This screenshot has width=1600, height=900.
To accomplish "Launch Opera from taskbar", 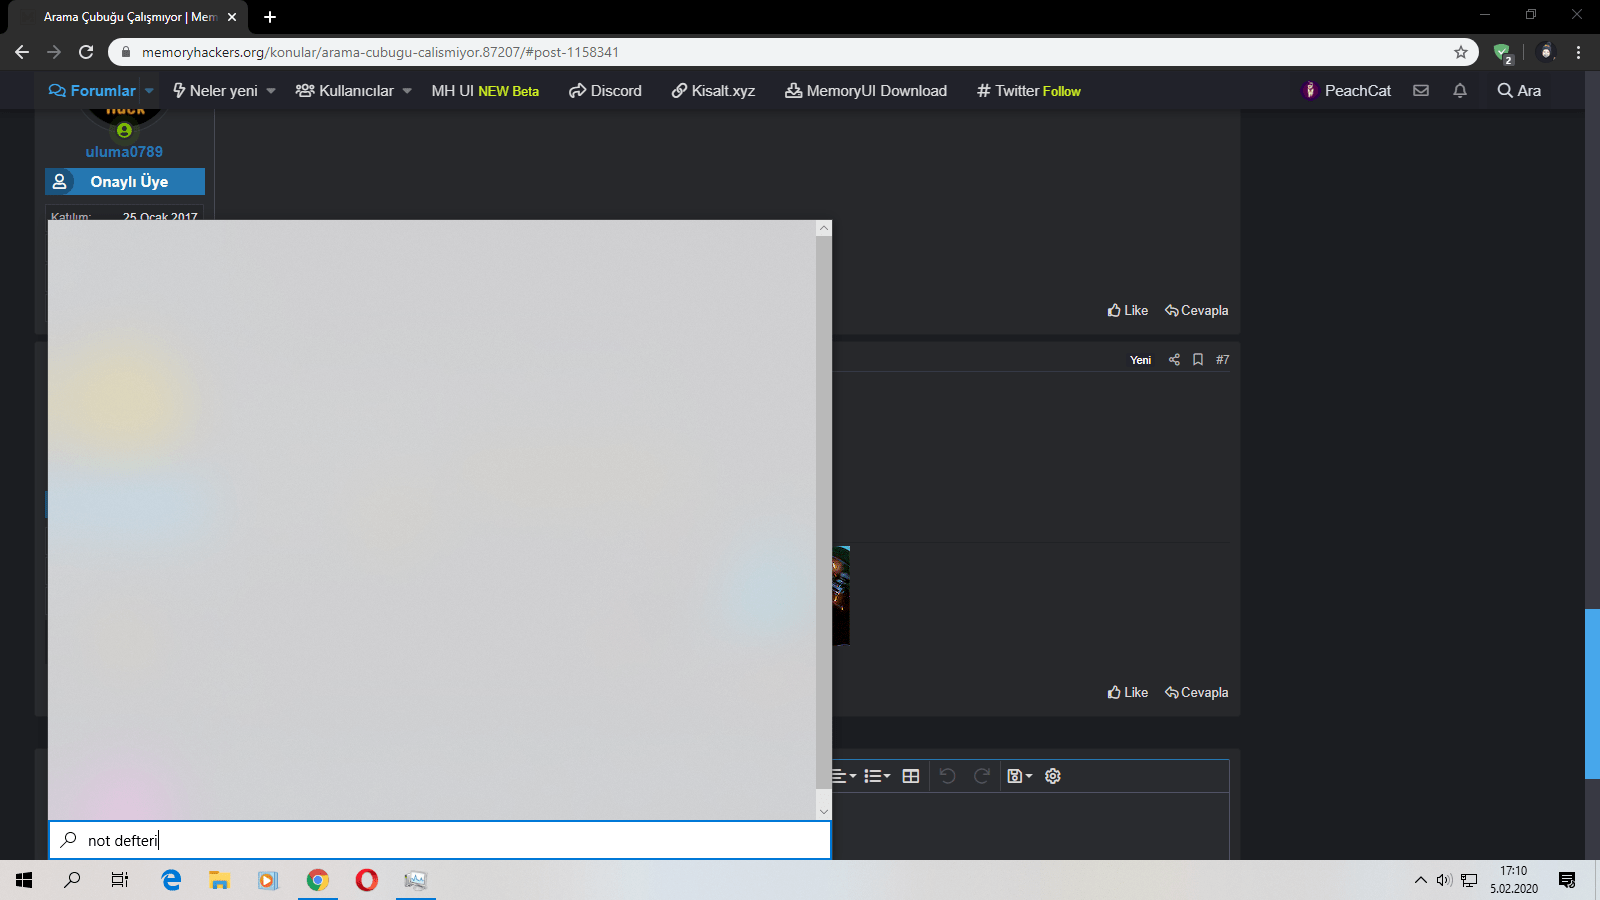I will click(x=367, y=880).
